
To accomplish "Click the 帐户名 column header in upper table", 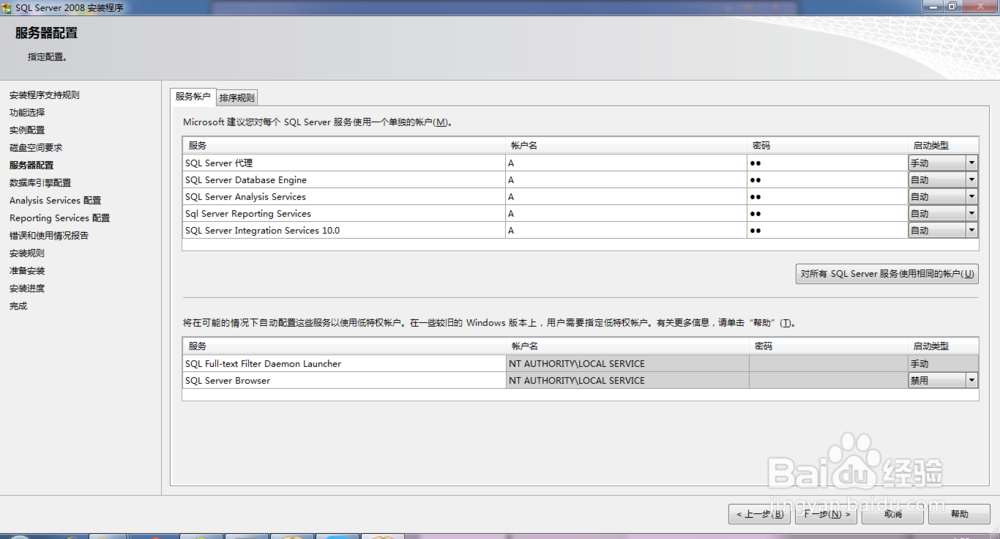I will click(x=626, y=145).
